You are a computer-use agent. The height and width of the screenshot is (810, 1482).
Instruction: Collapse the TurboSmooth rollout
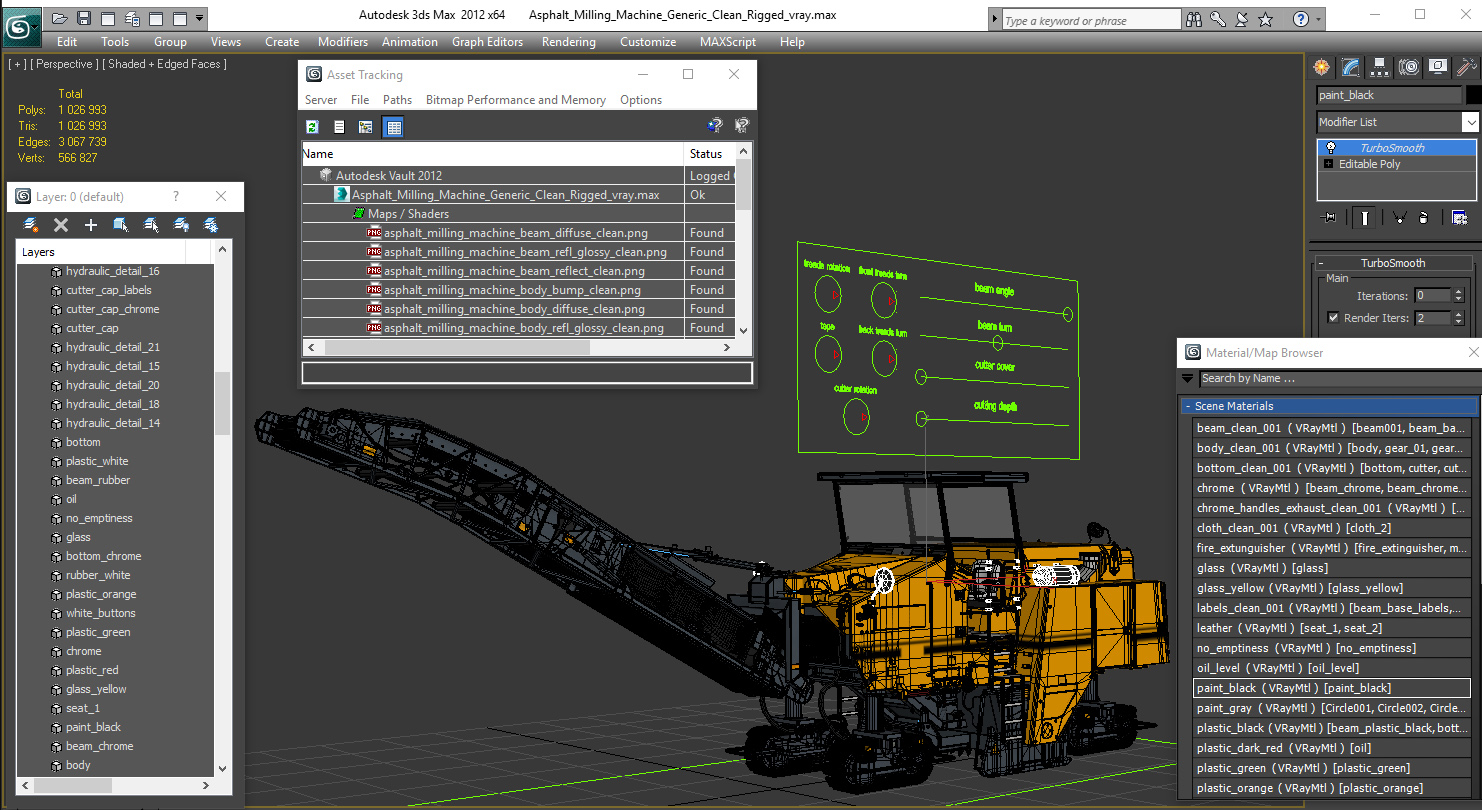(x=1322, y=263)
